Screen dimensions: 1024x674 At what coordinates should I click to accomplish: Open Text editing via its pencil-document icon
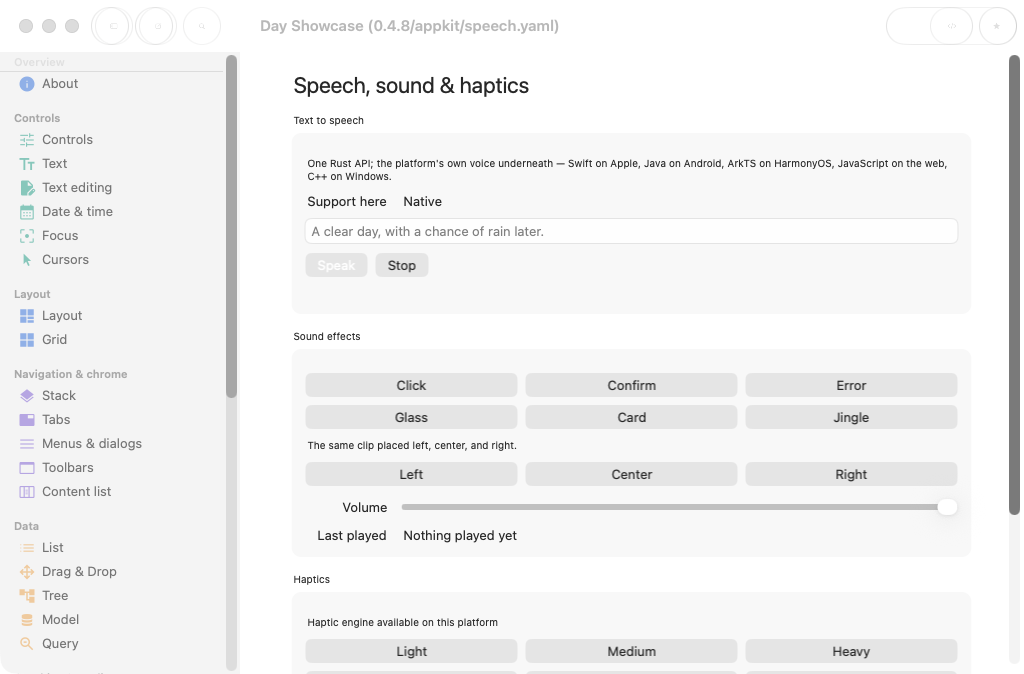tap(27, 188)
